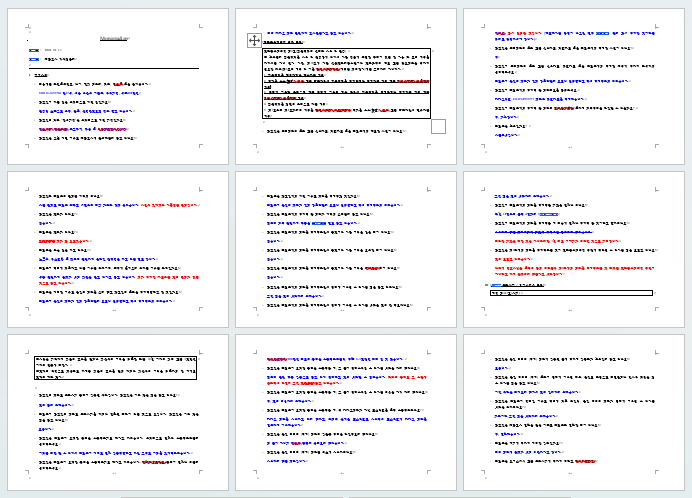
Task: Click the horizontal scrollbar at window bottom
Action: pos(345,494)
